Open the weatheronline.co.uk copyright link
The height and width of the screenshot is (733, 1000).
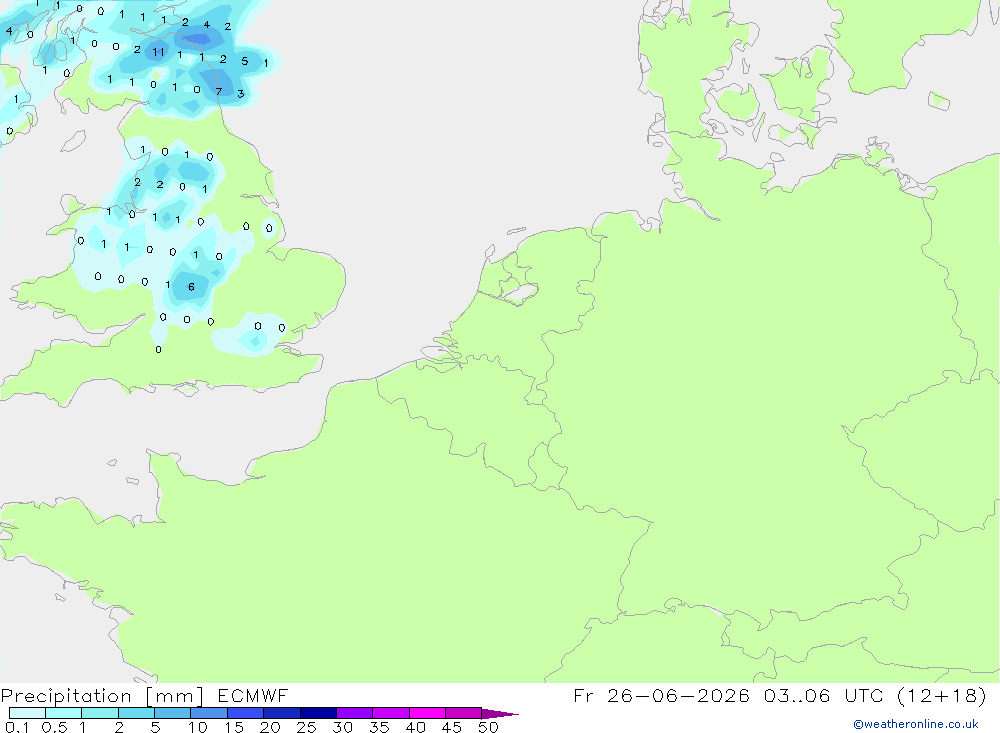pyautogui.click(x=916, y=724)
